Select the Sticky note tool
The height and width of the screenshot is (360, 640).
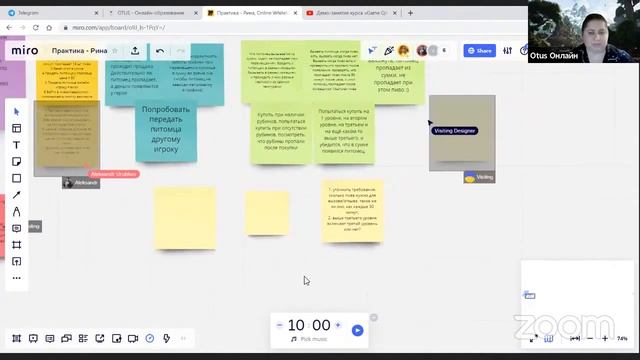pyautogui.click(x=16, y=162)
